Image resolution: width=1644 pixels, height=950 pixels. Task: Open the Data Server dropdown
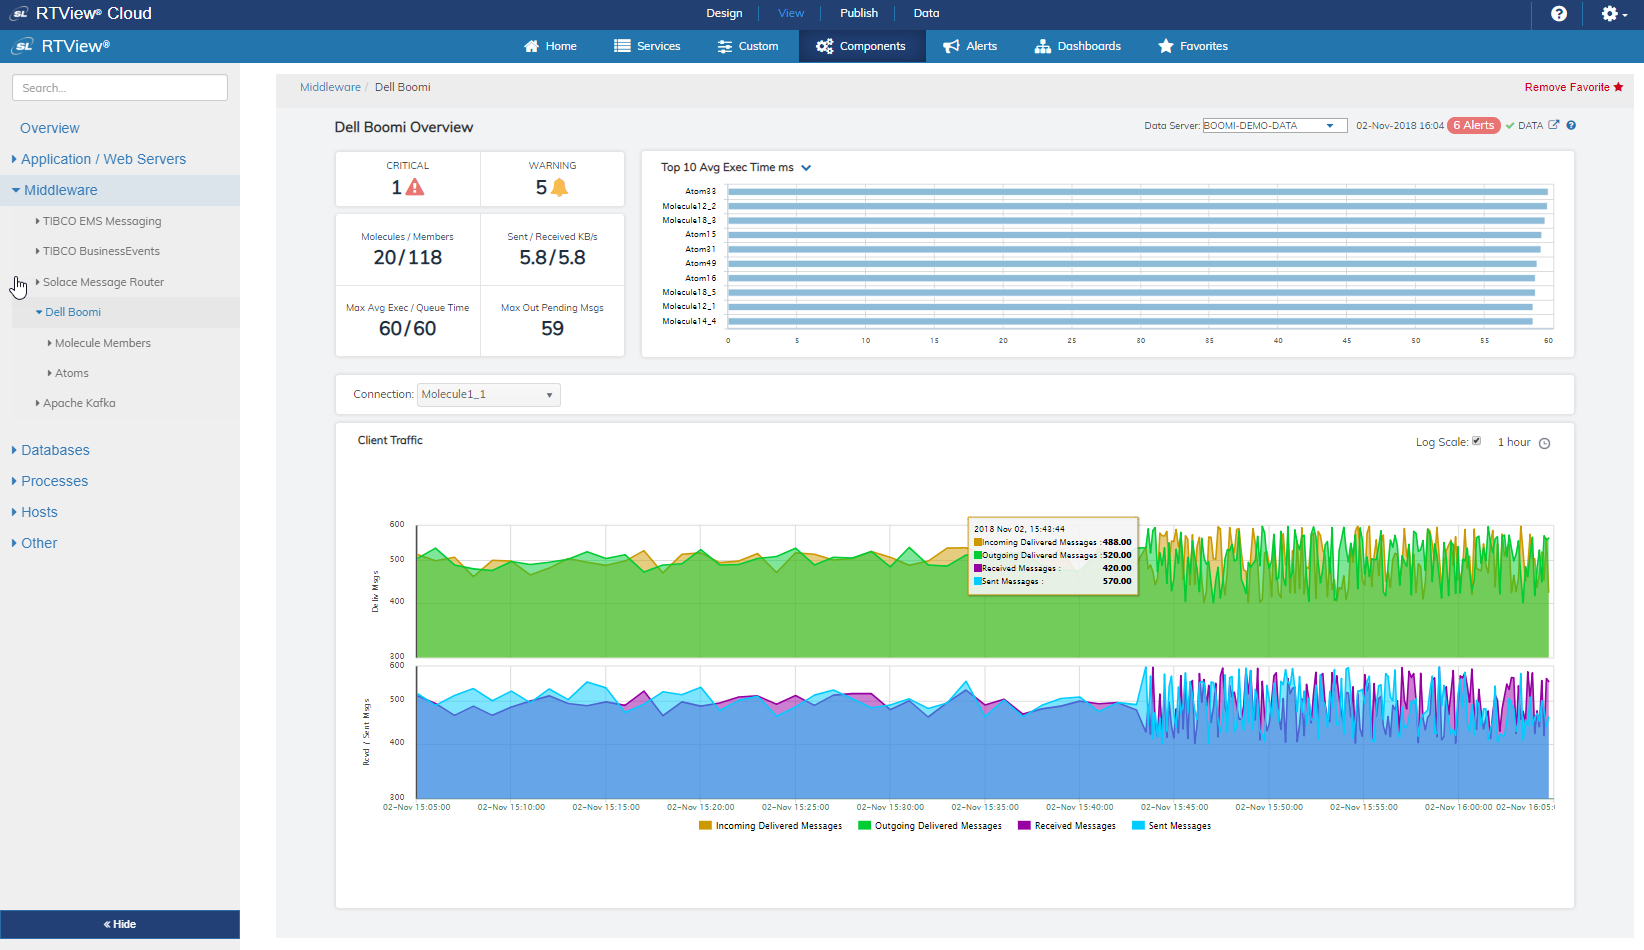point(1274,126)
